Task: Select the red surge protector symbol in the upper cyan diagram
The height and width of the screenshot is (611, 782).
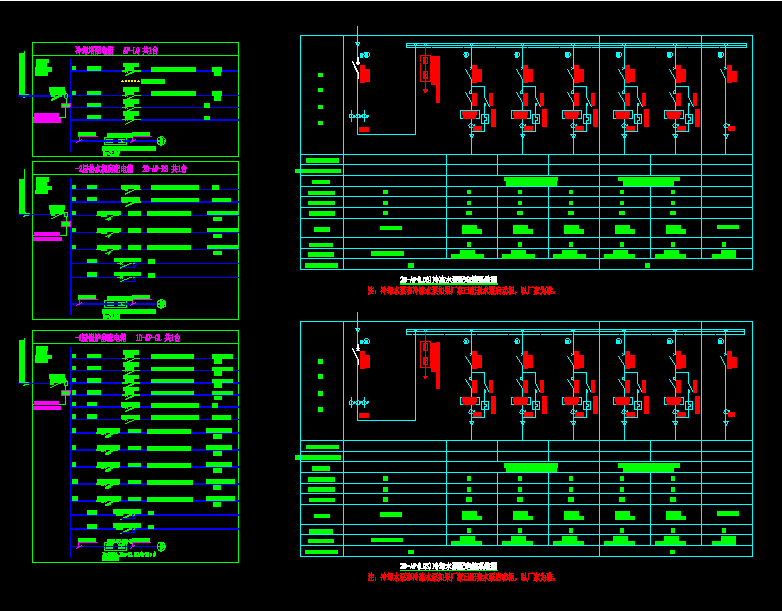Action: [x=425, y=70]
